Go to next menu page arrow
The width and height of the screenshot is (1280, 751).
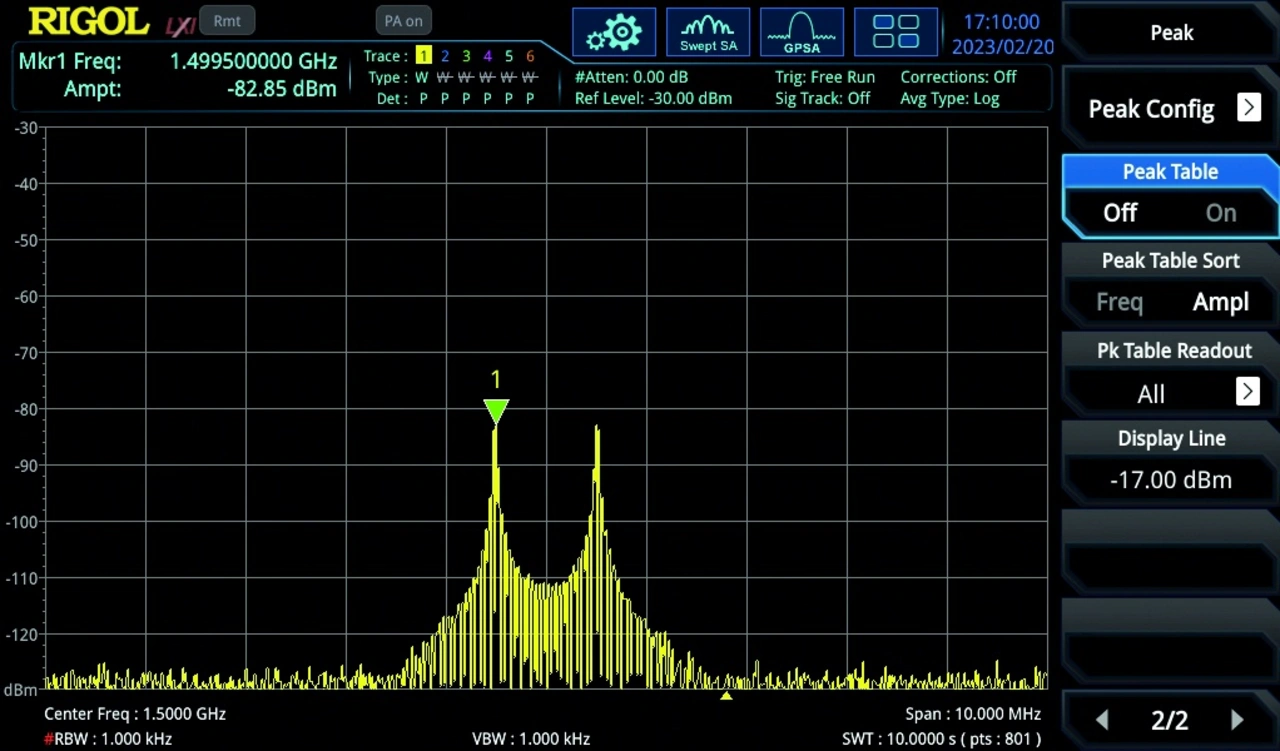1237,720
